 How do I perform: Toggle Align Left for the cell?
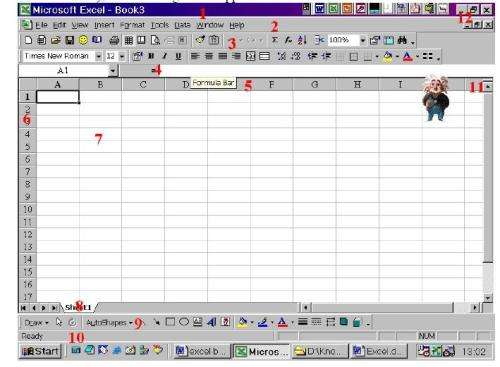[195, 56]
